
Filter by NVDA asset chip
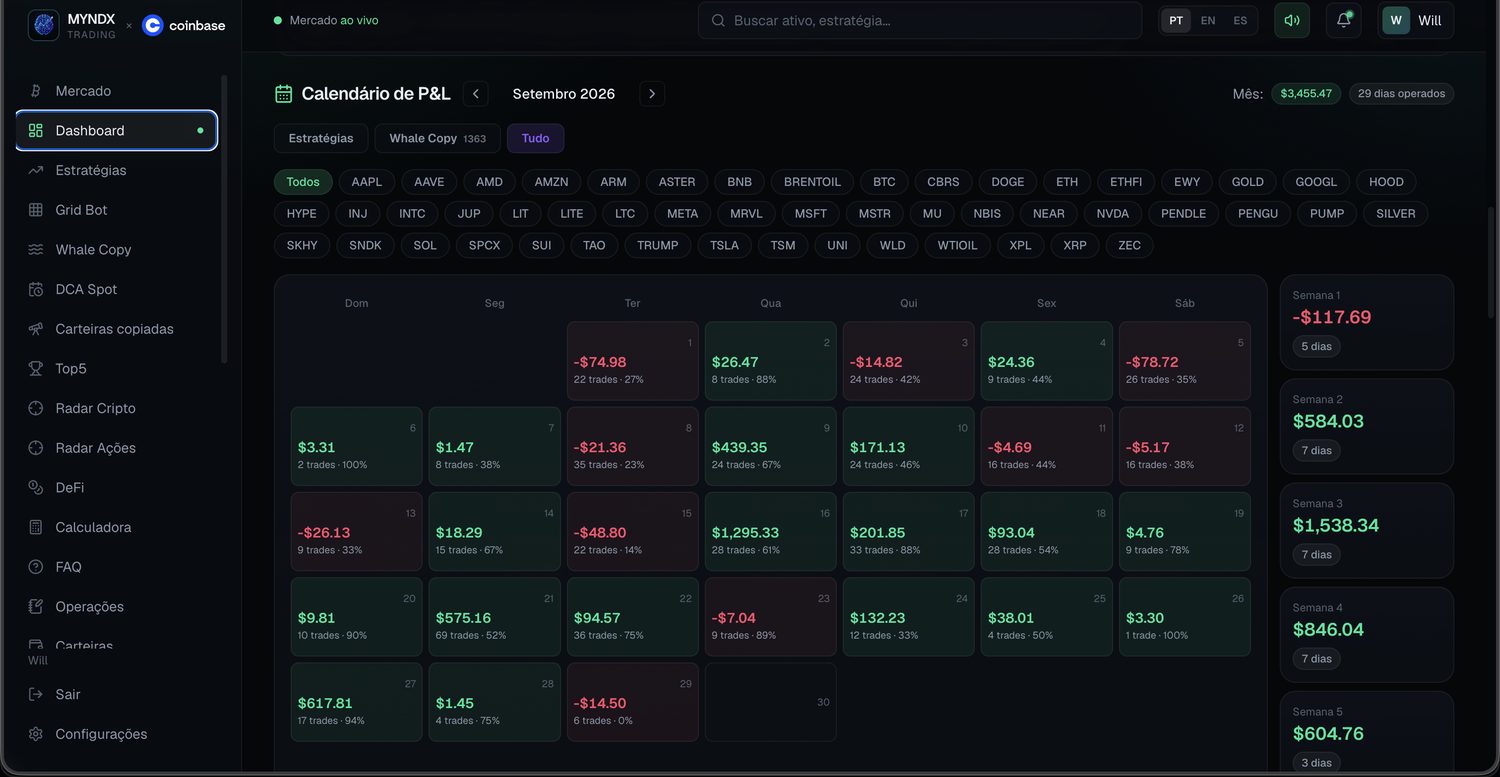(1113, 213)
